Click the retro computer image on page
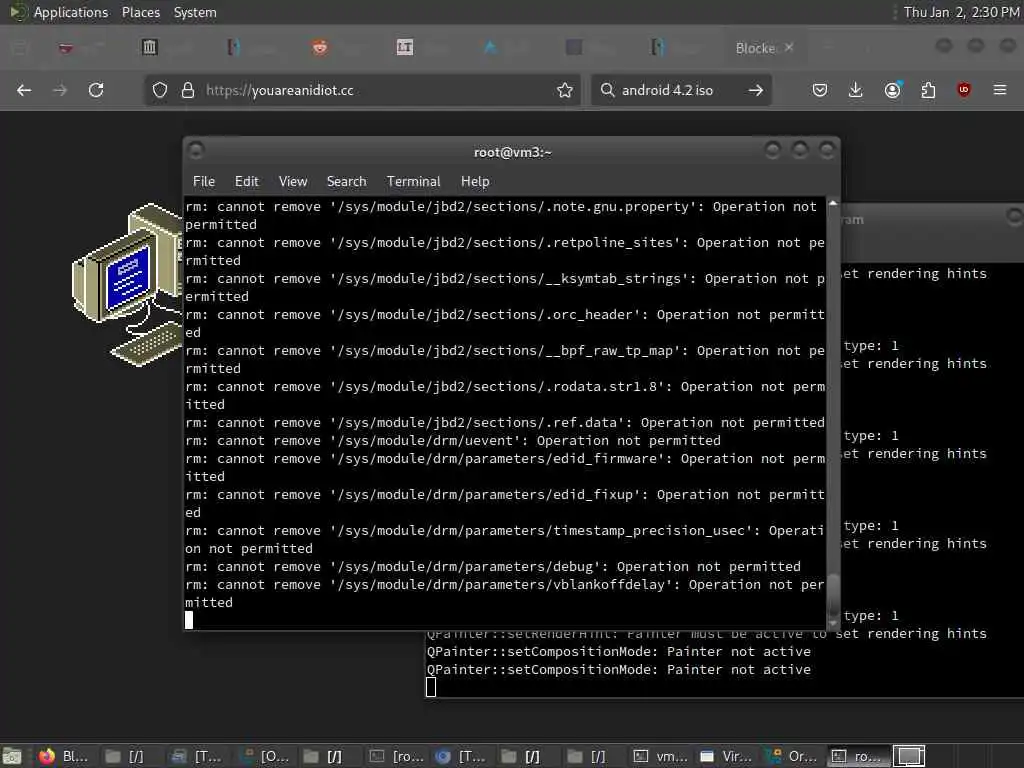This screenshot has height=768, width=1024. click(x=127, y=284)
